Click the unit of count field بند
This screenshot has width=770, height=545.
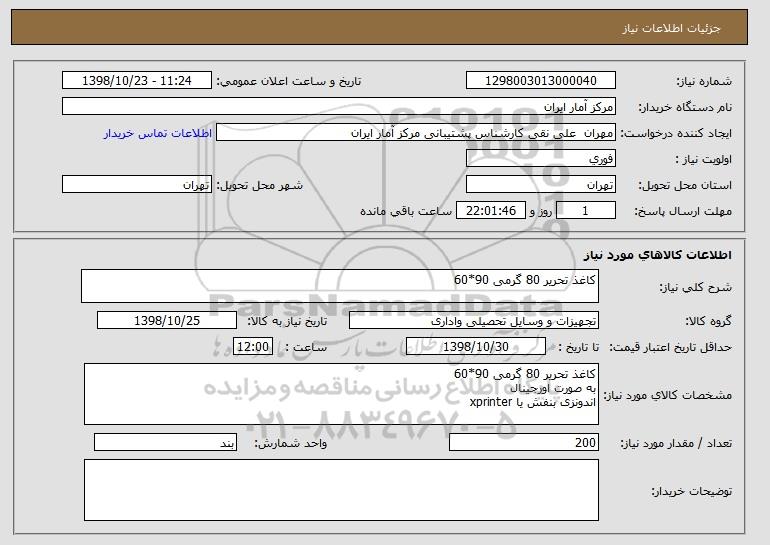(165, 442)
